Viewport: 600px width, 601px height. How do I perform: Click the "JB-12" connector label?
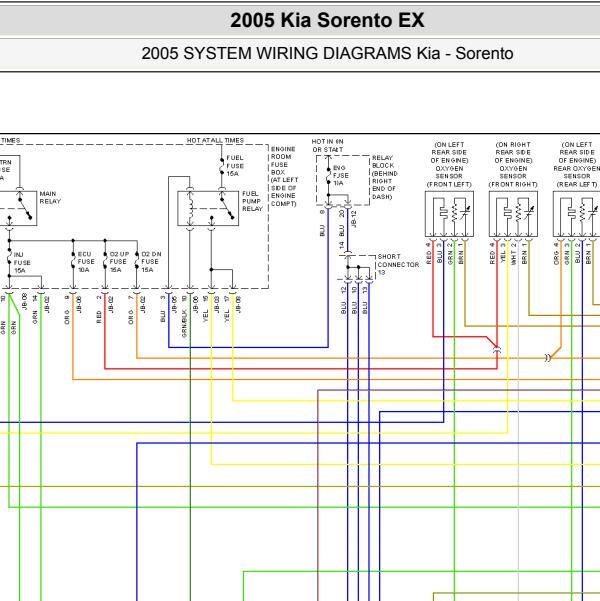coord(354,219)
